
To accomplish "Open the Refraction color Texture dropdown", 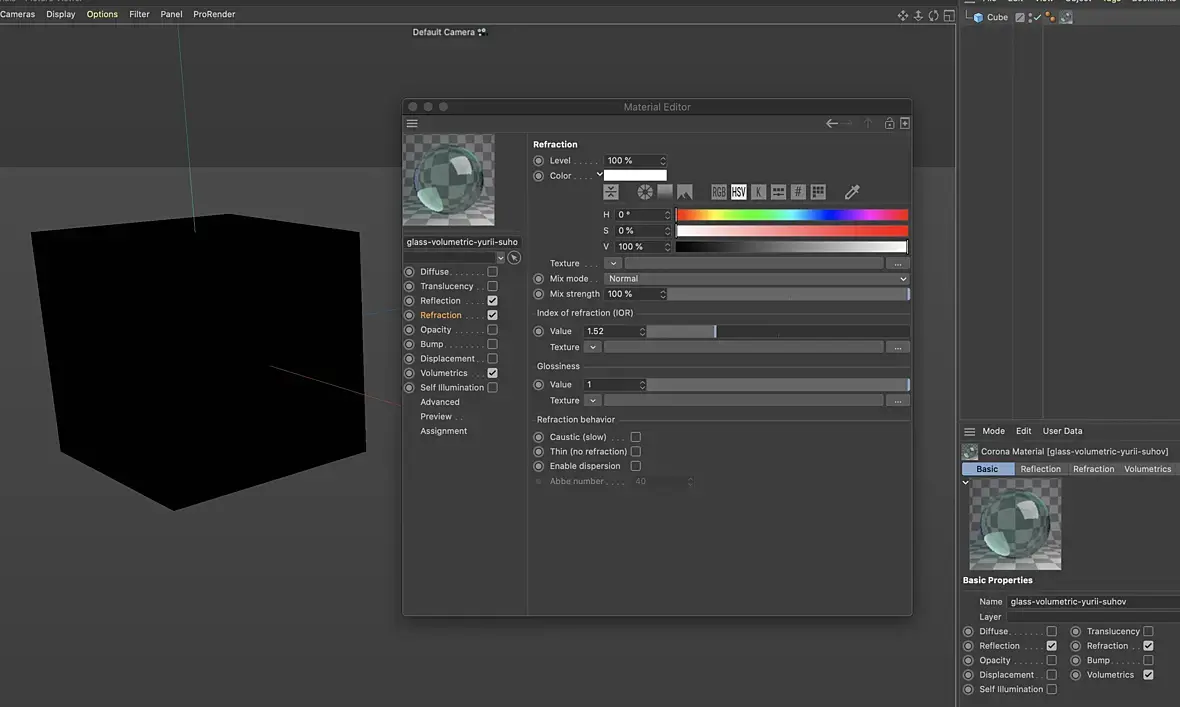I will click(x=613, y=264).
